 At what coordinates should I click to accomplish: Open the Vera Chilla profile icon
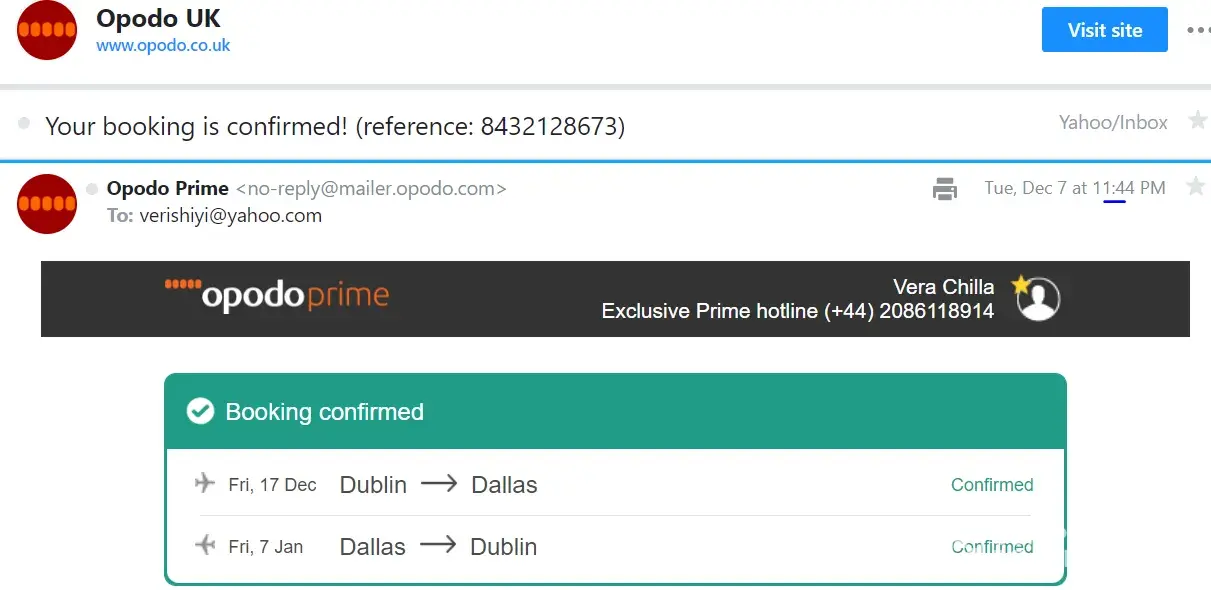1037,298
